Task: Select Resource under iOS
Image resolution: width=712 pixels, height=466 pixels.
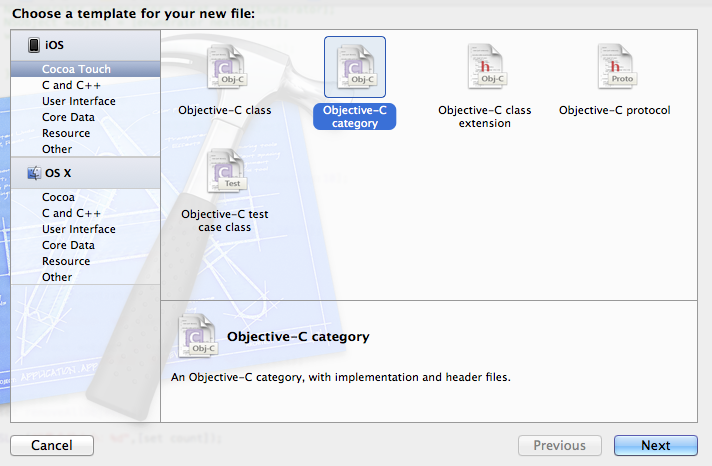Action: pyautogui.click(x=85, y=133)
